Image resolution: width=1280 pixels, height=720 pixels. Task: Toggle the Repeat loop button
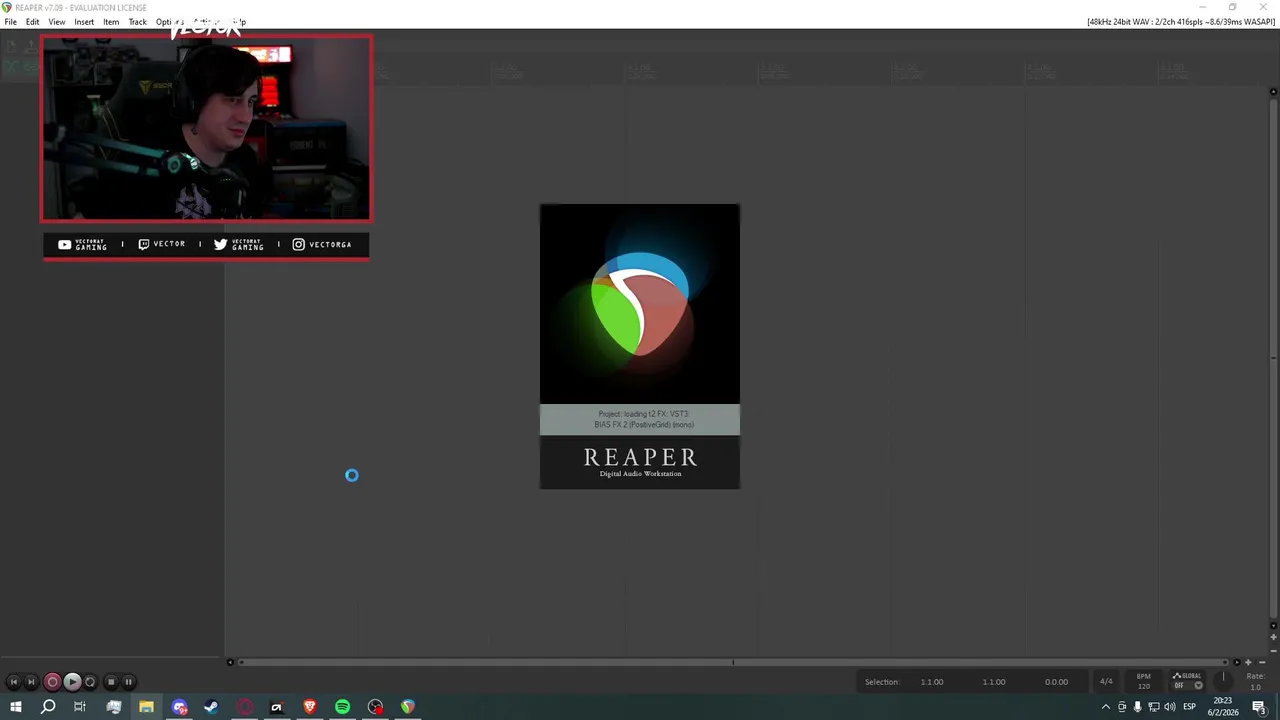[x=90, y=682]
